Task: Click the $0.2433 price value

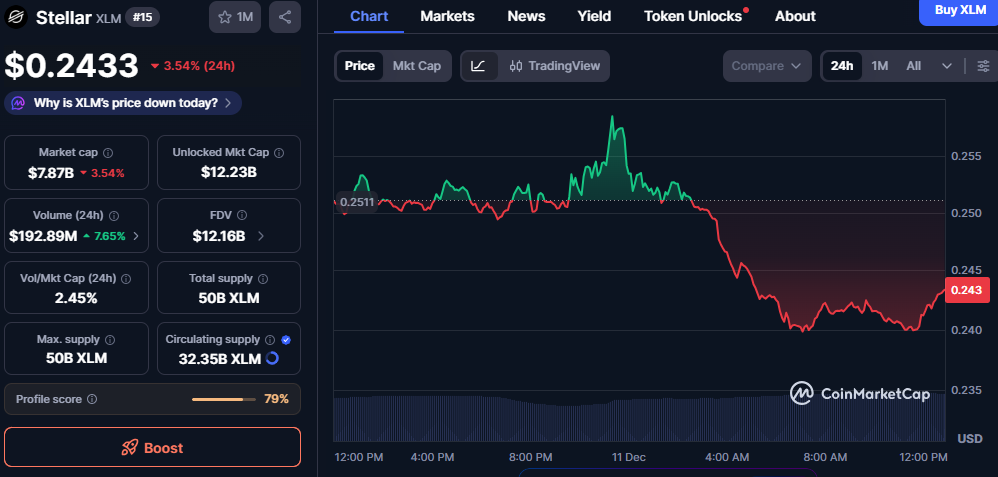Action: pyautogui.click(x=71, y=66)
